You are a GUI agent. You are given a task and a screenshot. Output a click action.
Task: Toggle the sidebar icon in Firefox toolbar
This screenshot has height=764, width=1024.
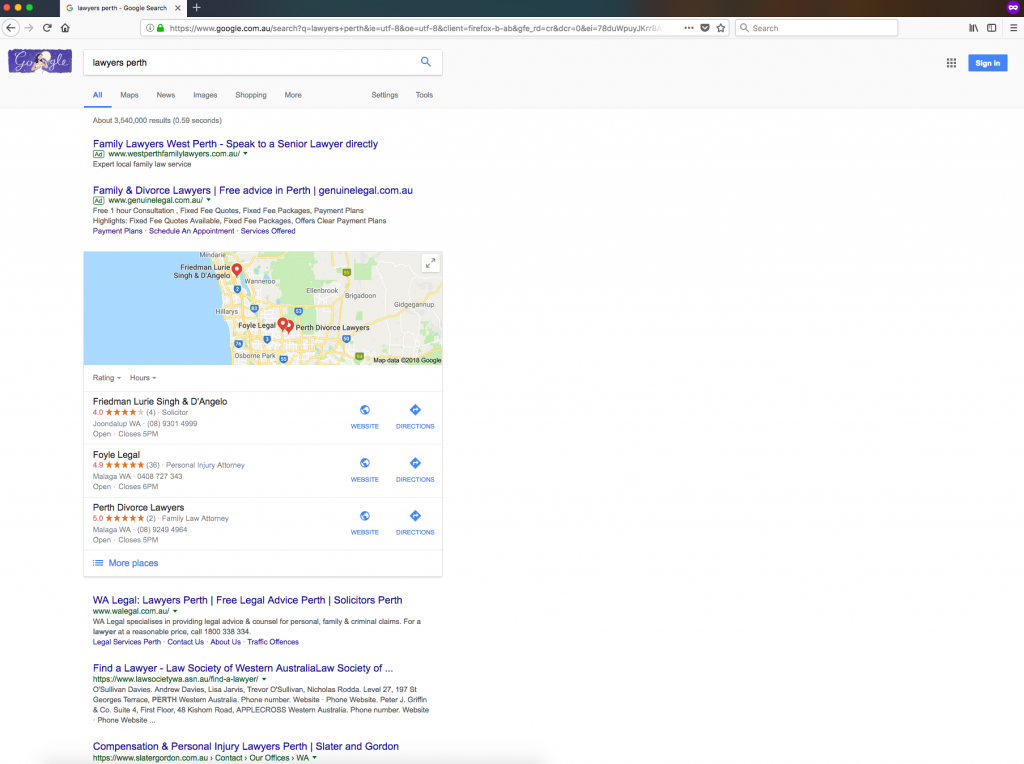[x=991, y=28]
